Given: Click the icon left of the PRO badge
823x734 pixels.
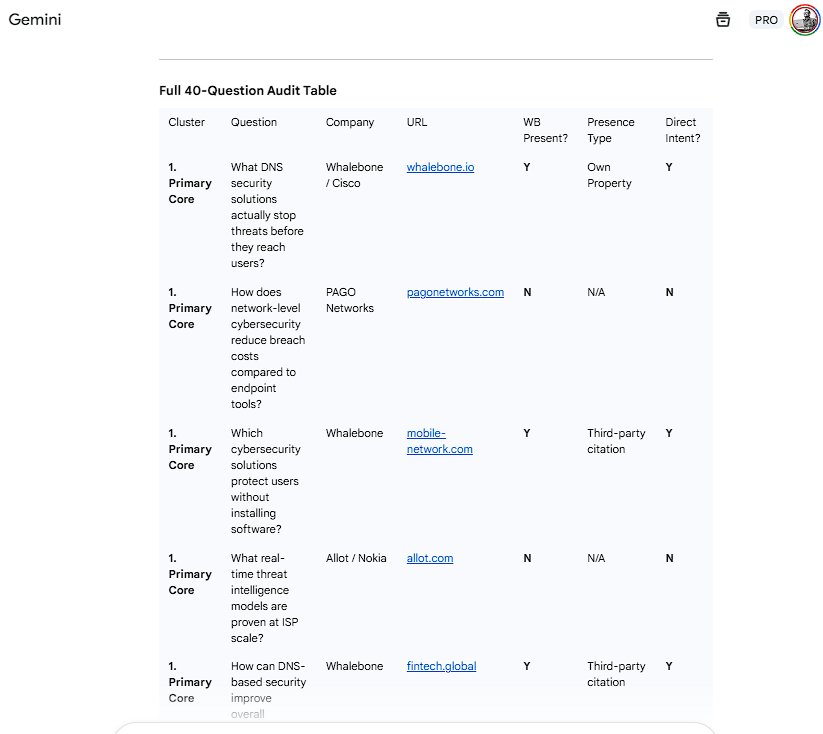Looking at the screenshot, I should (x=723, y=19).
